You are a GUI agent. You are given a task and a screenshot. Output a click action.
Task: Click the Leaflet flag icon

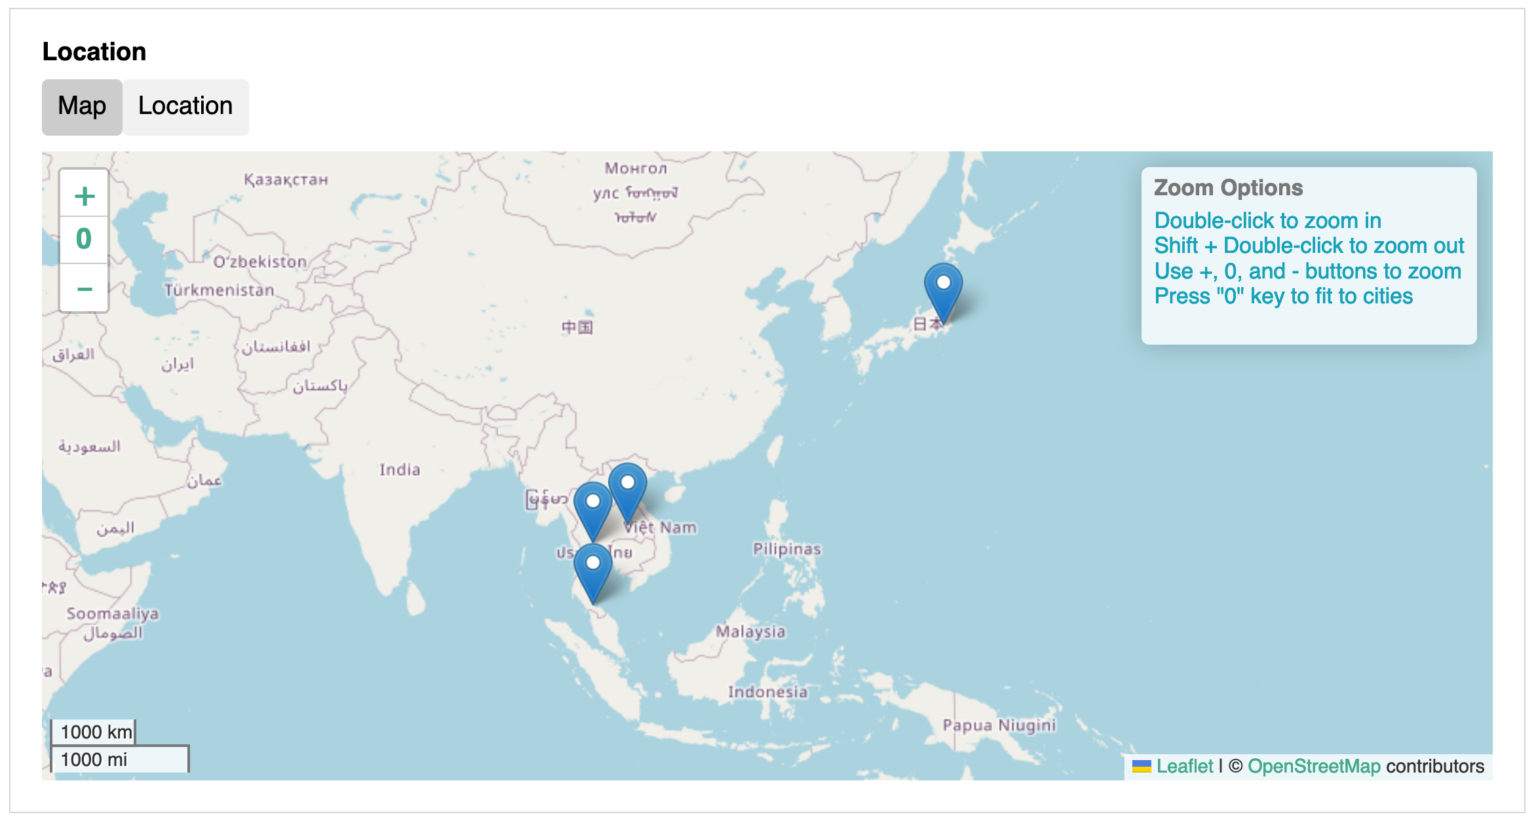pyautogui.click(x=1141, y=767)
